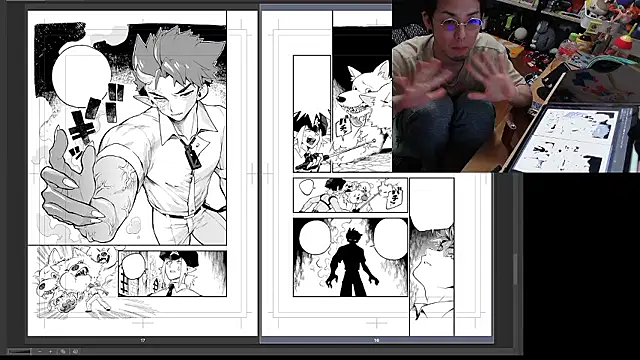The height and width of the screenshot is (360, 640).
Task: Click the last icon beside the plus button
Action: 75,351
